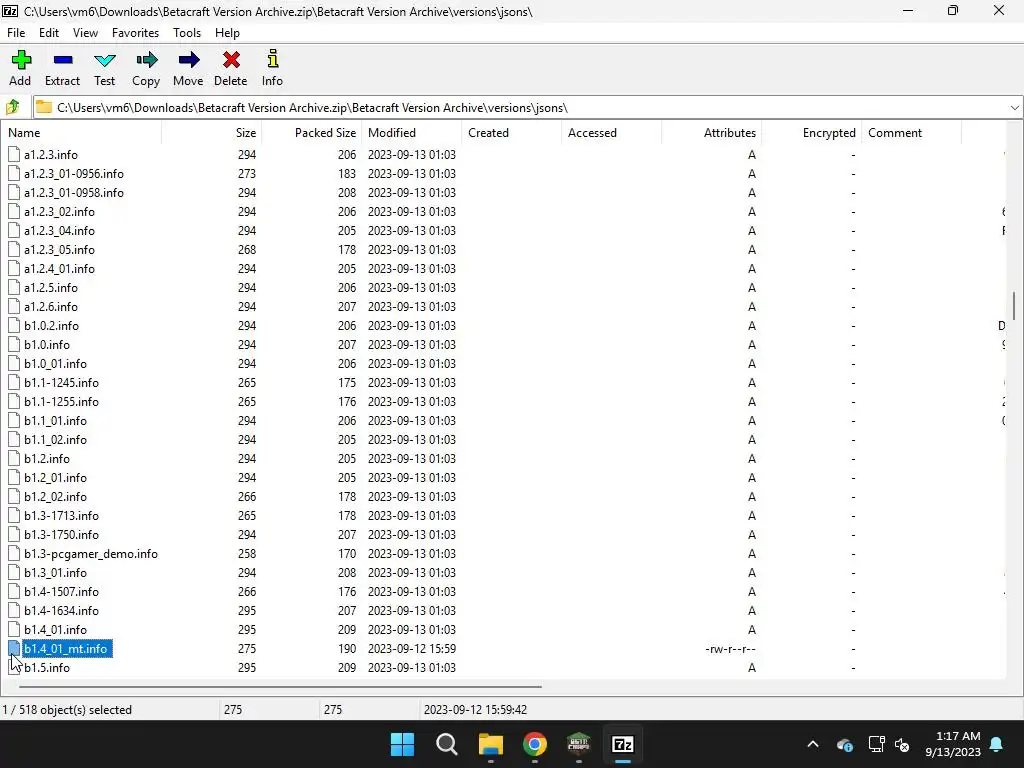Sort by Created column header
The width and height of the screenshot is (1024, 768).
pos(511,133)
